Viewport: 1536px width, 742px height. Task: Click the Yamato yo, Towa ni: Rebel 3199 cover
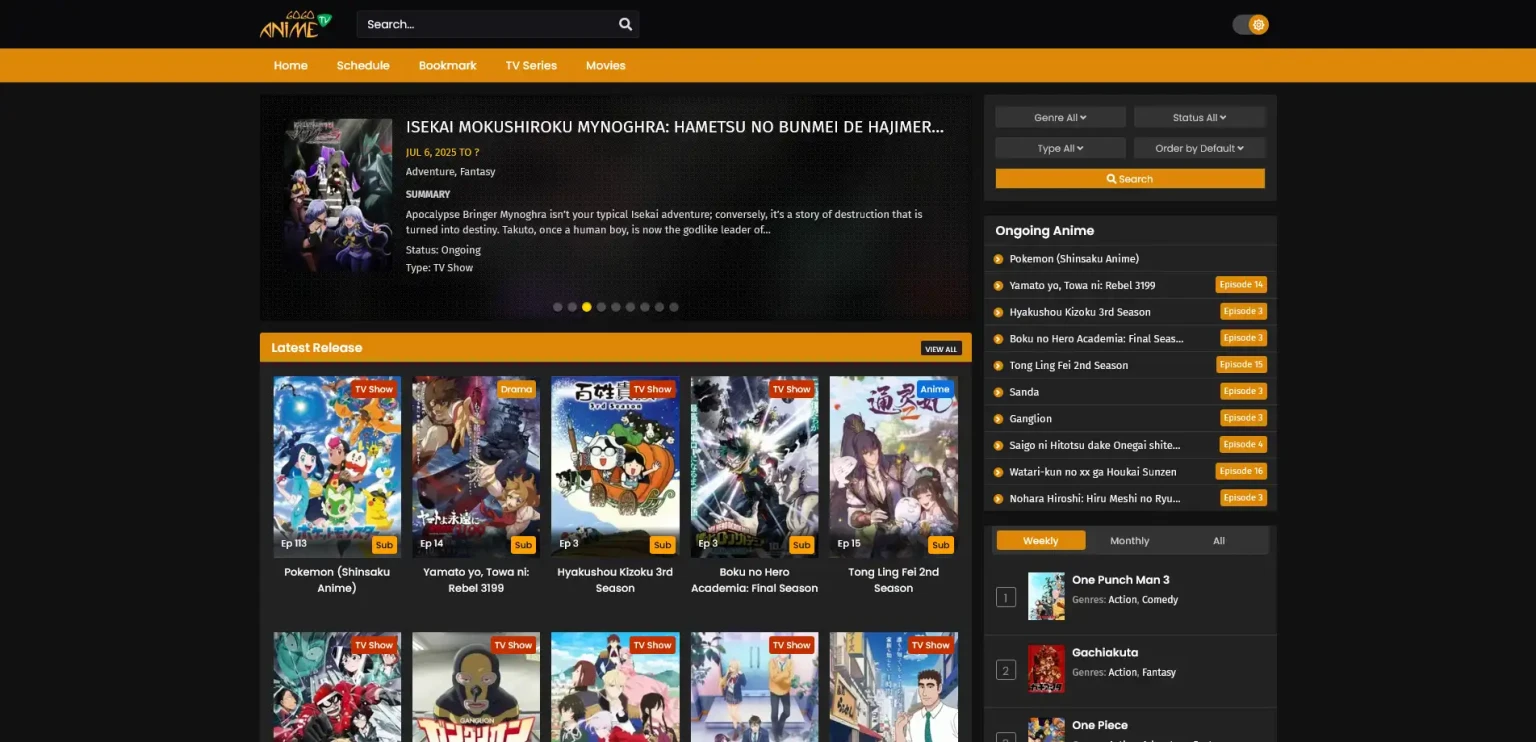click(476, 467)
